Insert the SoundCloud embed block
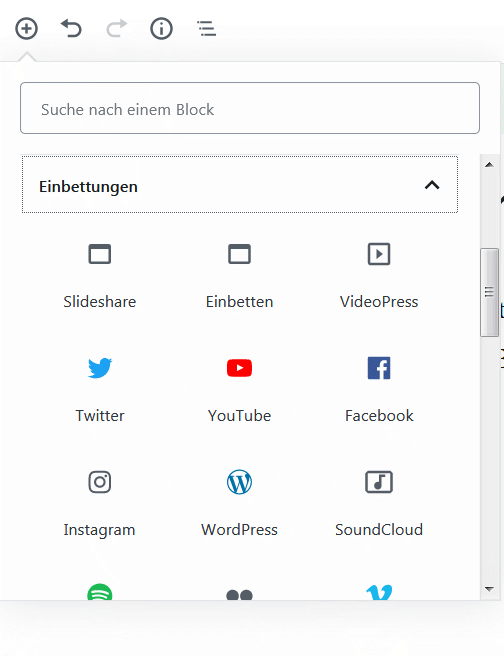504x656 pixels. coord(379,482)
